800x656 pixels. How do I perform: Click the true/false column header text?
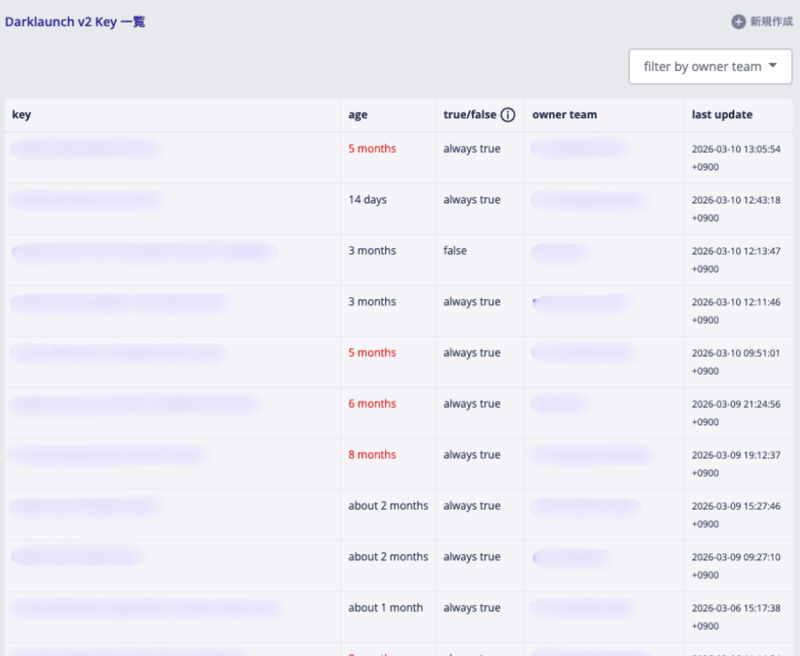click(x=469, y=115)
